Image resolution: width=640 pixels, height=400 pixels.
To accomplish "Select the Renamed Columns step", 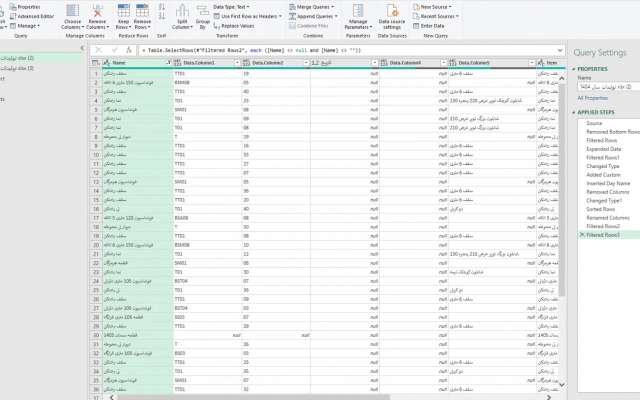I will pos(609,218).
